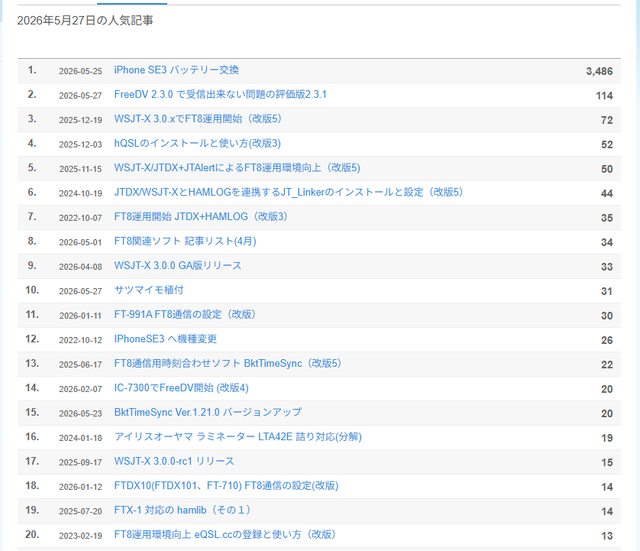
Task: Open FreeDV 2.3.0 で受信出来ない問題の評価版2.3.1 article
Action: (x=220, y=95)
